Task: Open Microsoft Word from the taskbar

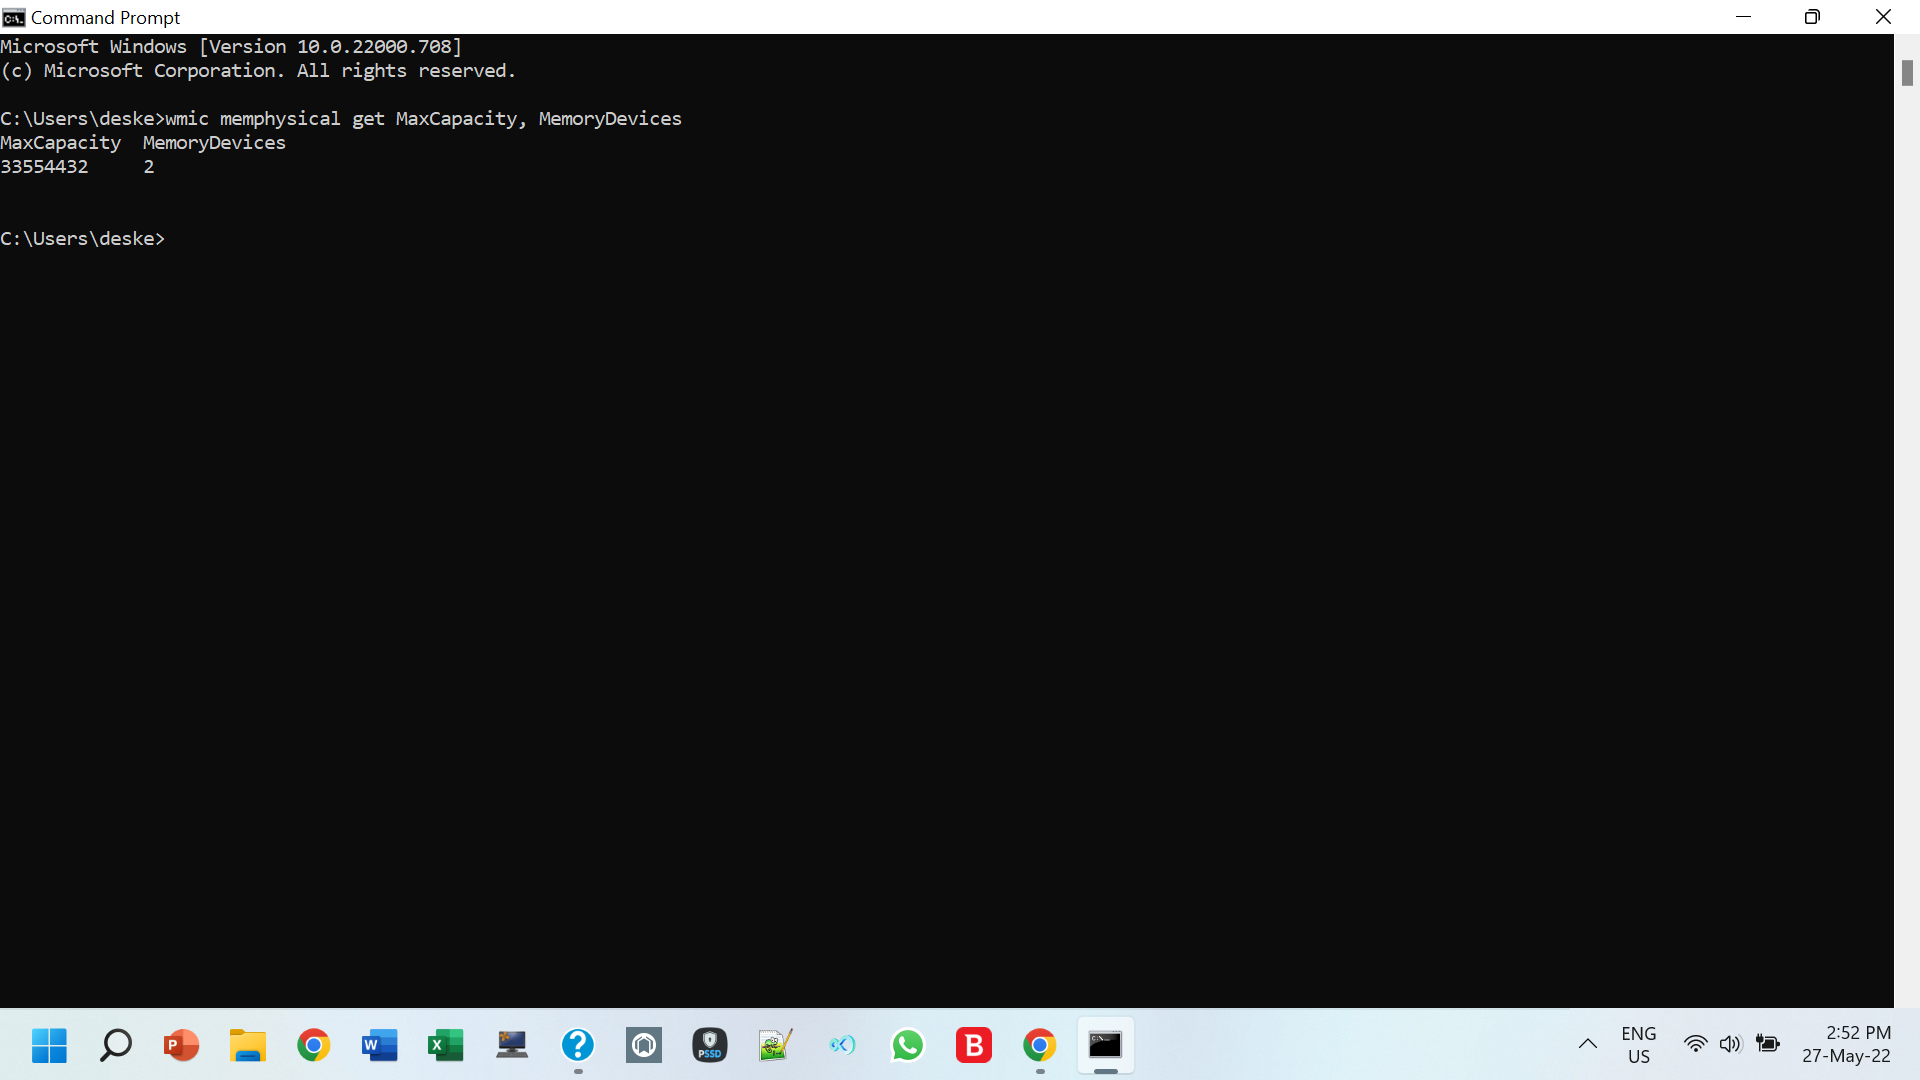Action: [379, 1045]
